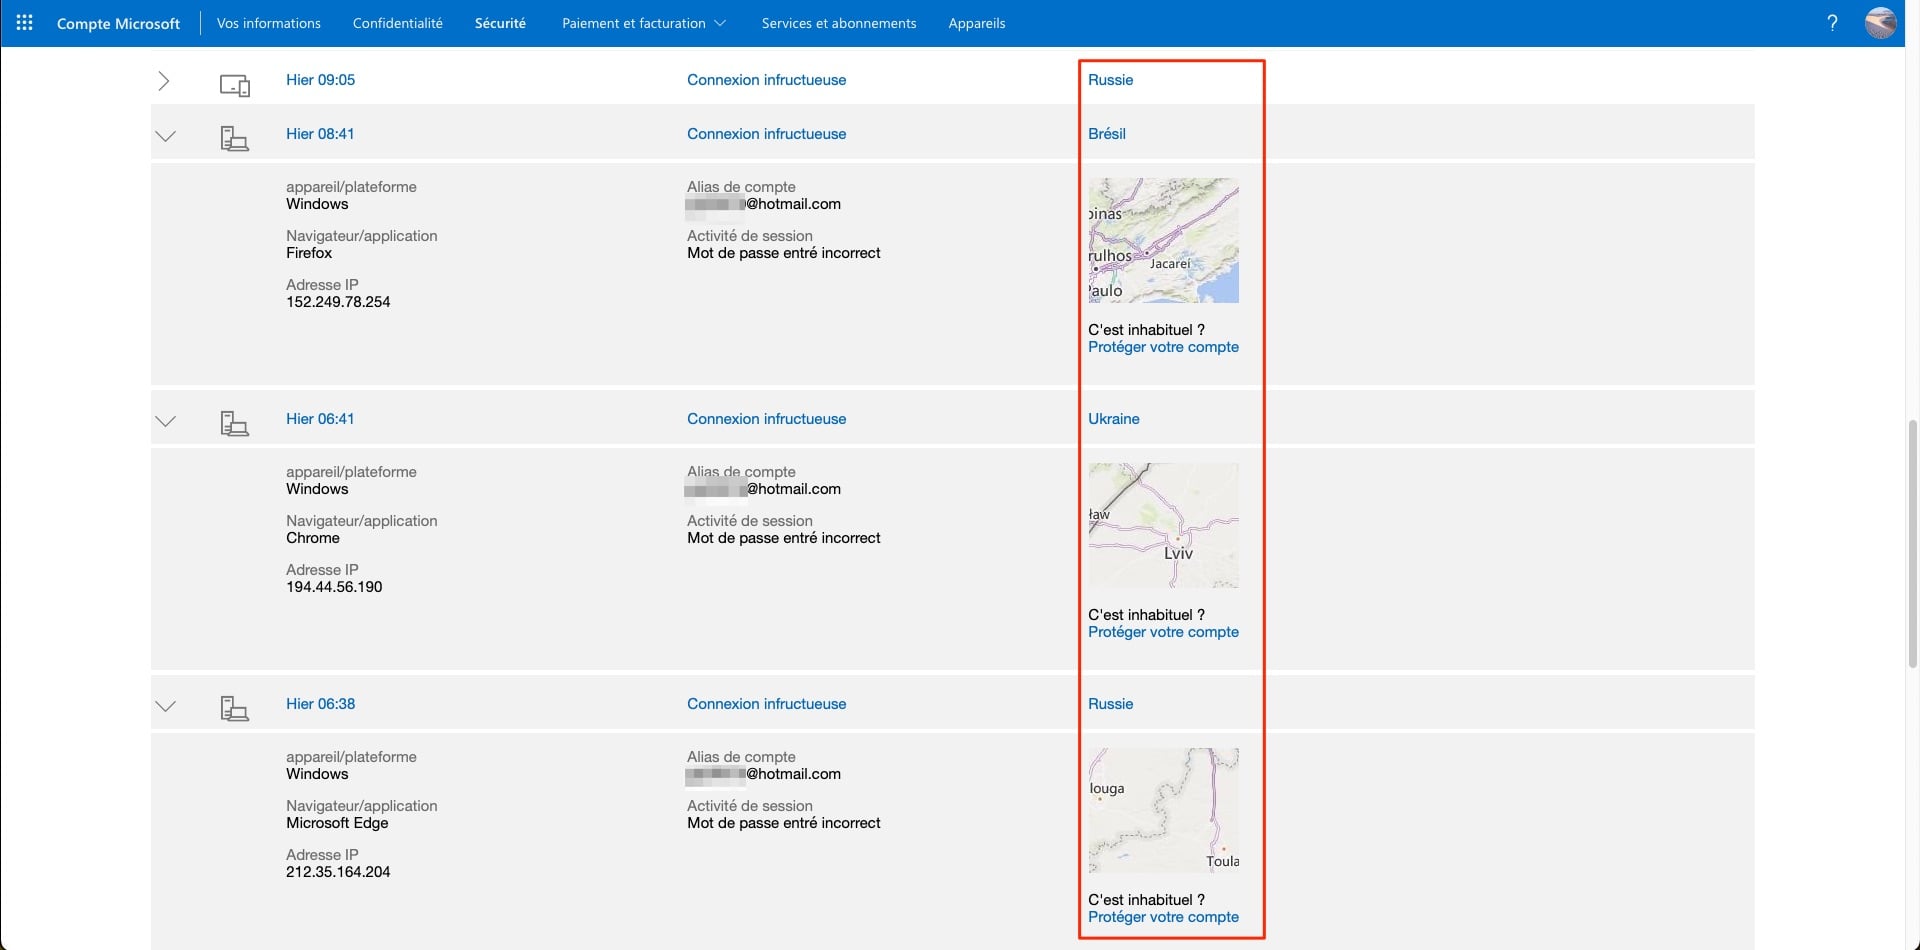Open Paiement et facturation dropdown menu
This screenshot has height=950, width=1920.
pyautogui.click(x=643, y=23)
